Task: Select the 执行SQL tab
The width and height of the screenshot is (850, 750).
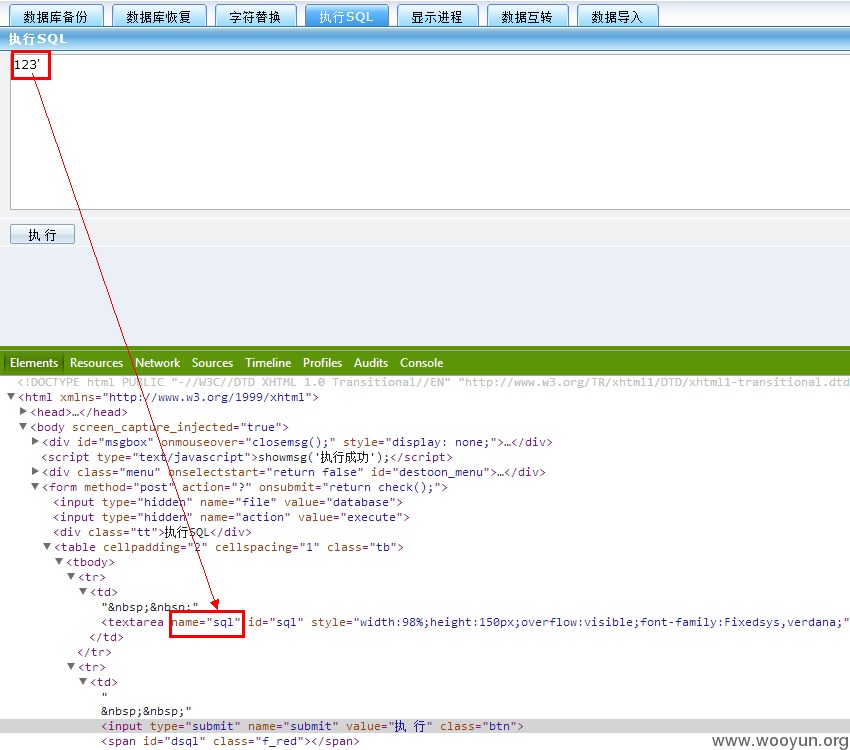Action: pos(346,16)
